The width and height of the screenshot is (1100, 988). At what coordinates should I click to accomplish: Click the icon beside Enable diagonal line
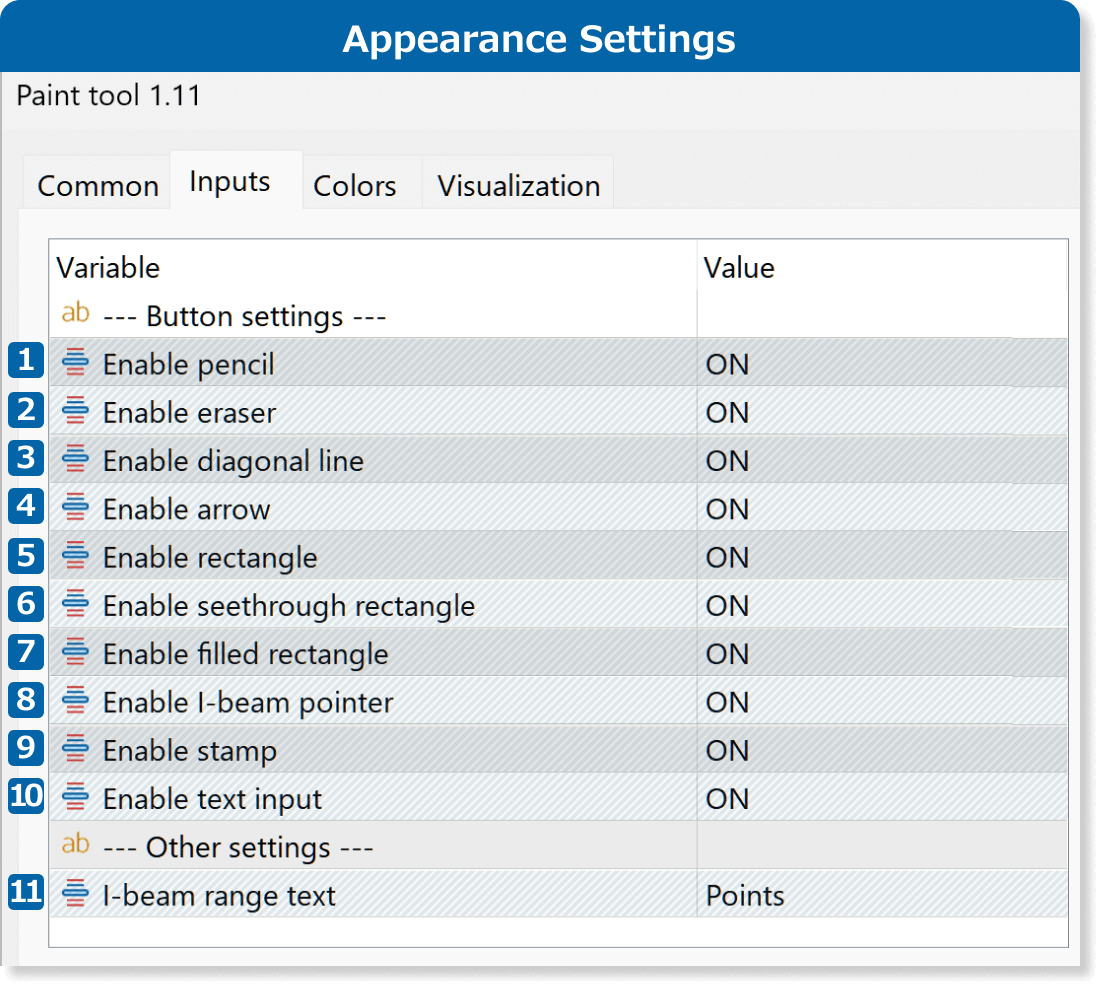(x=76, y=459)
